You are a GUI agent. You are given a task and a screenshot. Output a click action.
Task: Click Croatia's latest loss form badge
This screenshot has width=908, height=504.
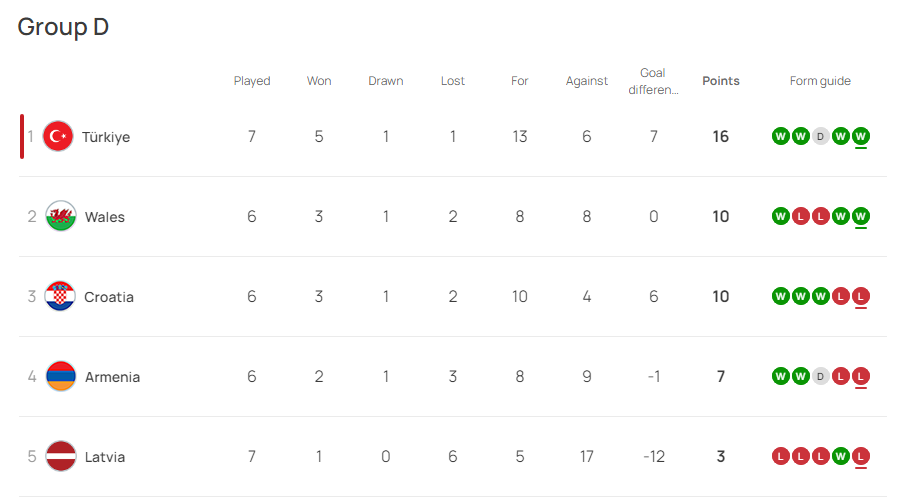pyautogui.click(x=861, y=296)
